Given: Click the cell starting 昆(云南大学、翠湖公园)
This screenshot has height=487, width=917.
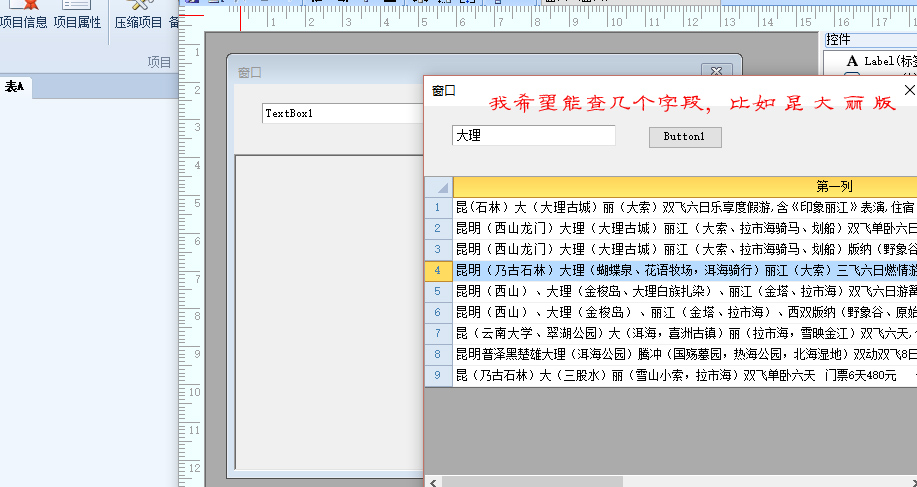Looking at the screenshot, I should coord(685,333).
